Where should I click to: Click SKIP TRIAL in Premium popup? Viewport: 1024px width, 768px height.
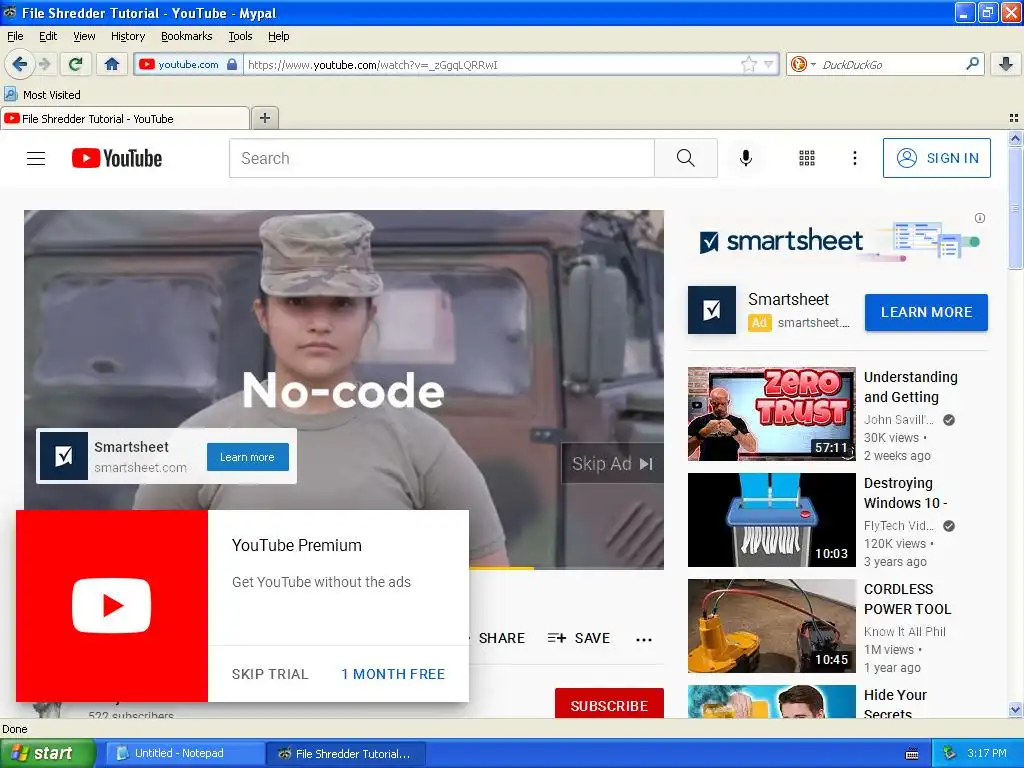pos(270,674)
